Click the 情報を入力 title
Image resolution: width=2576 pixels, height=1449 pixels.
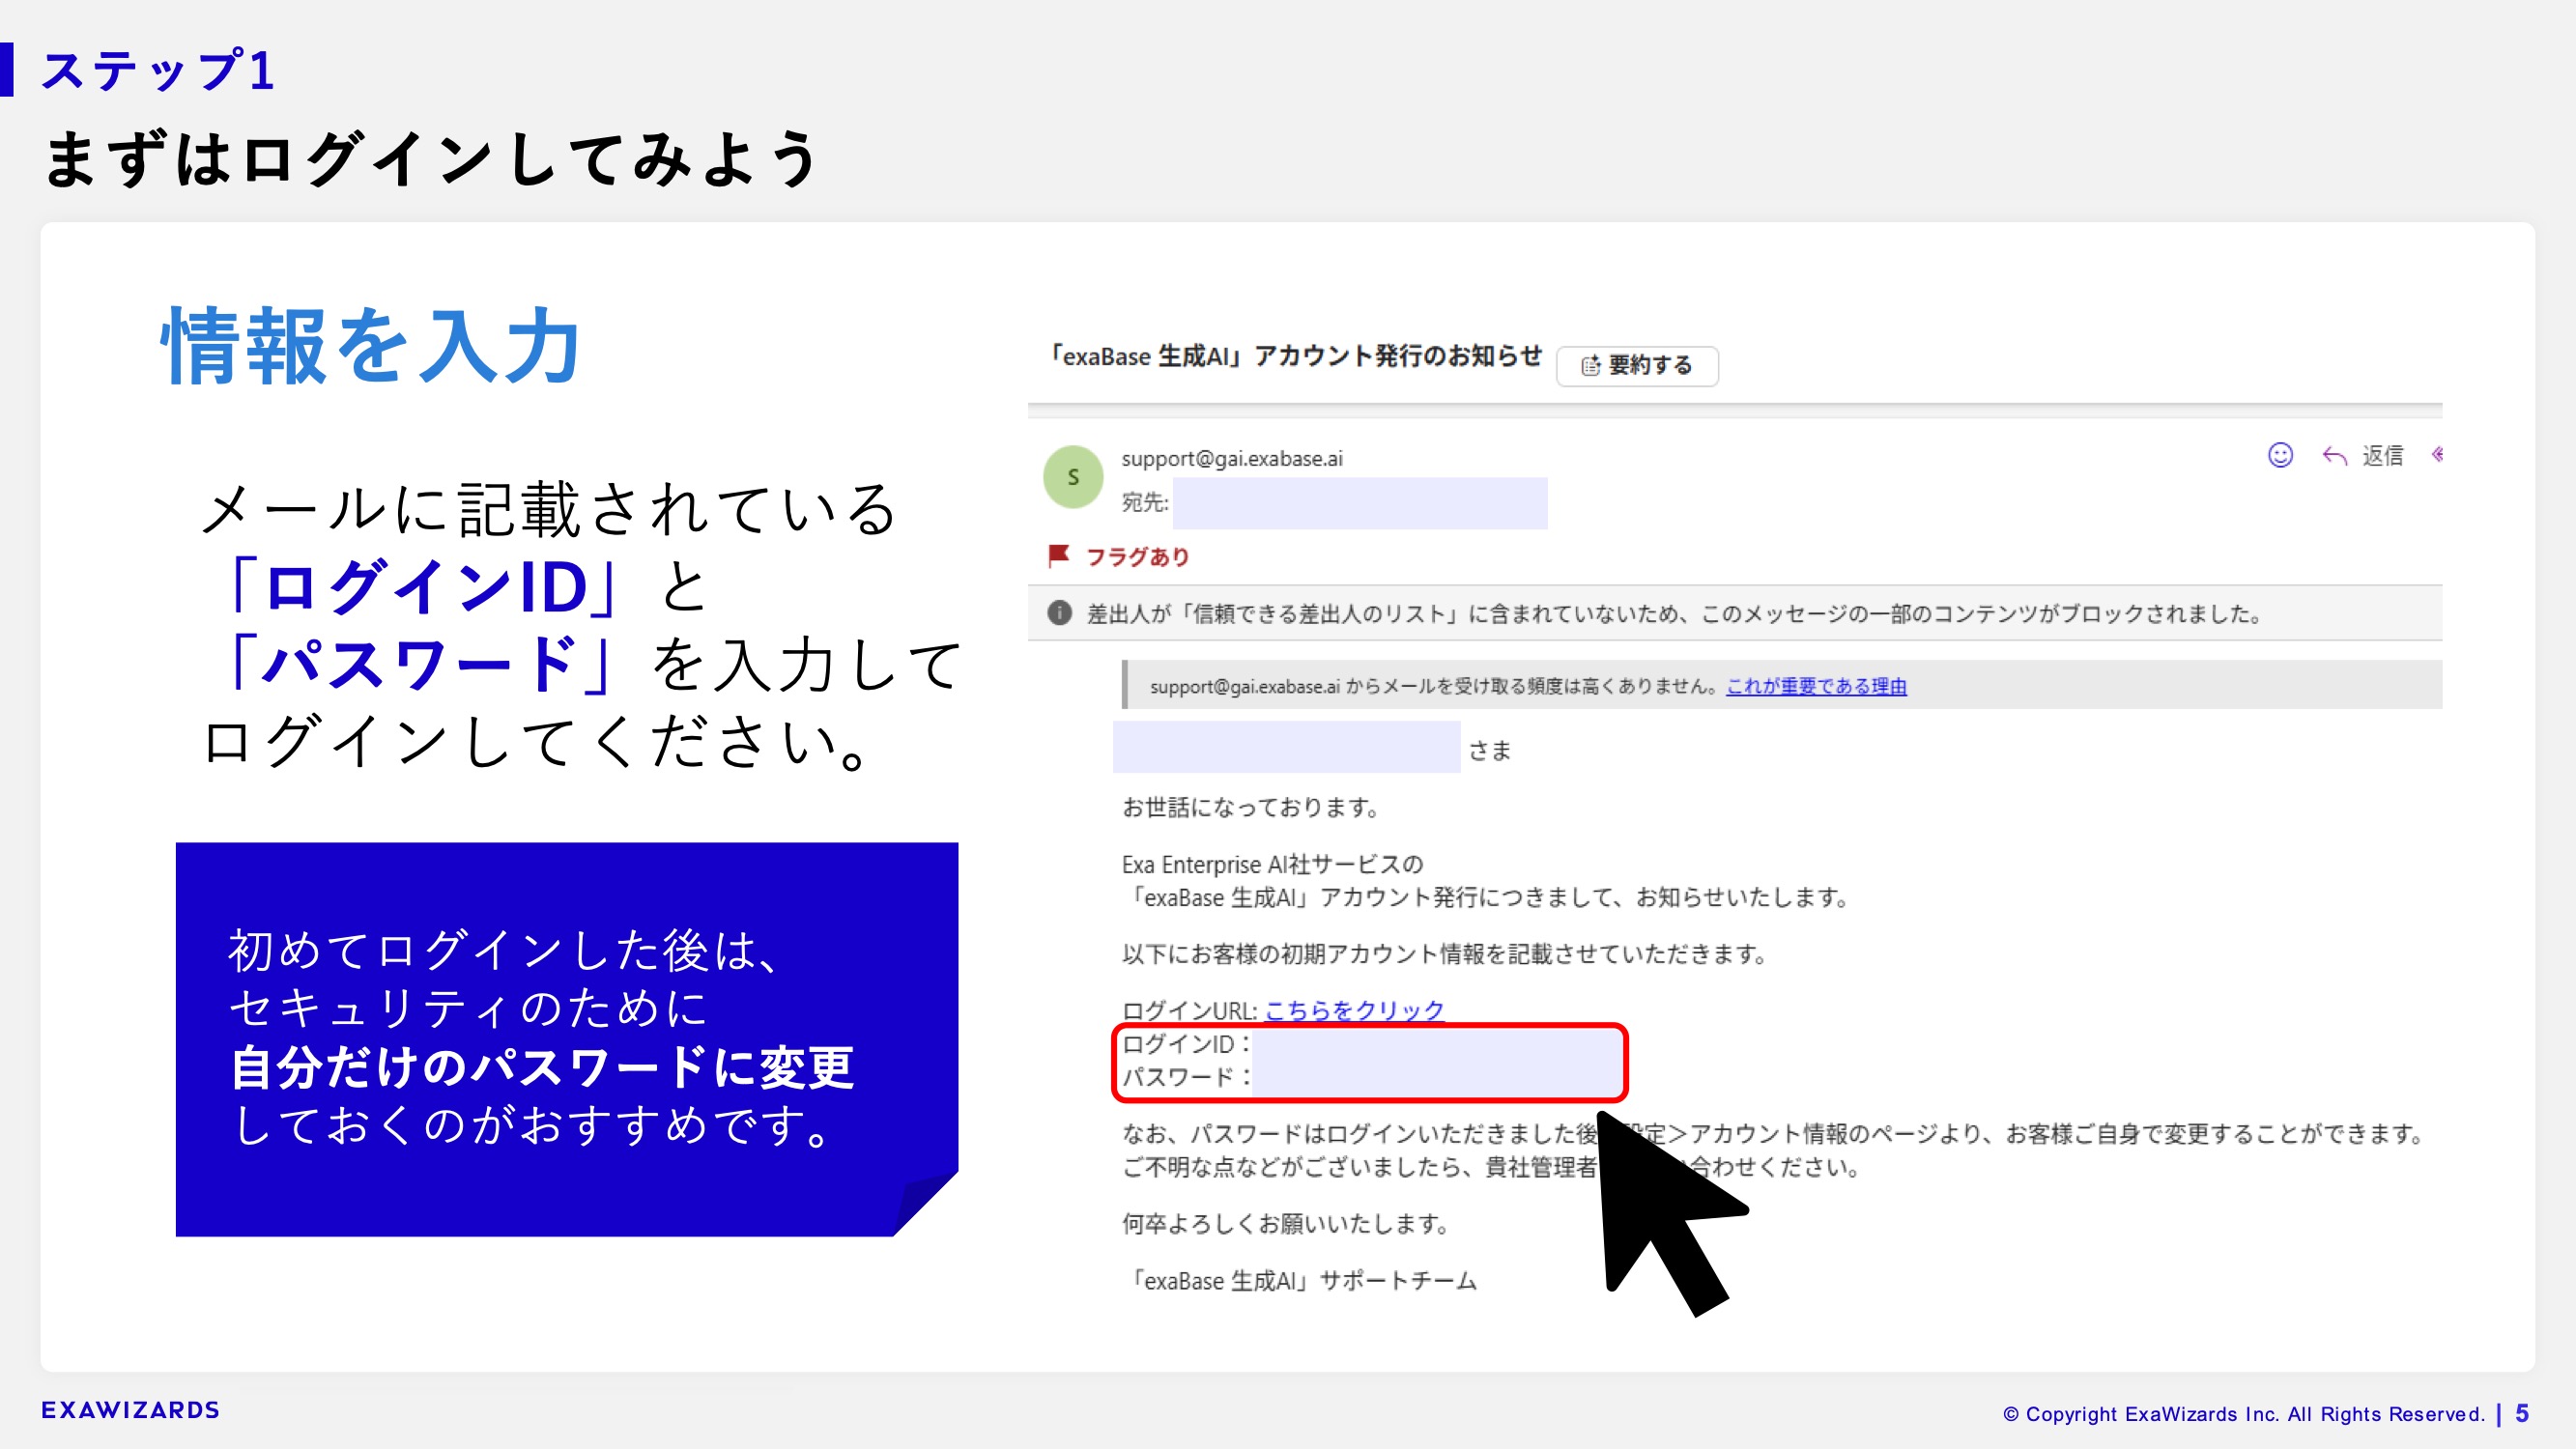click(x=369, y=346)
